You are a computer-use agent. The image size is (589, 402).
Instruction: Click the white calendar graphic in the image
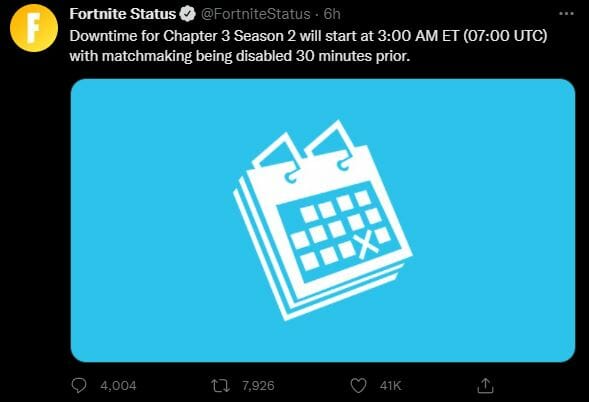coord(323,220)
